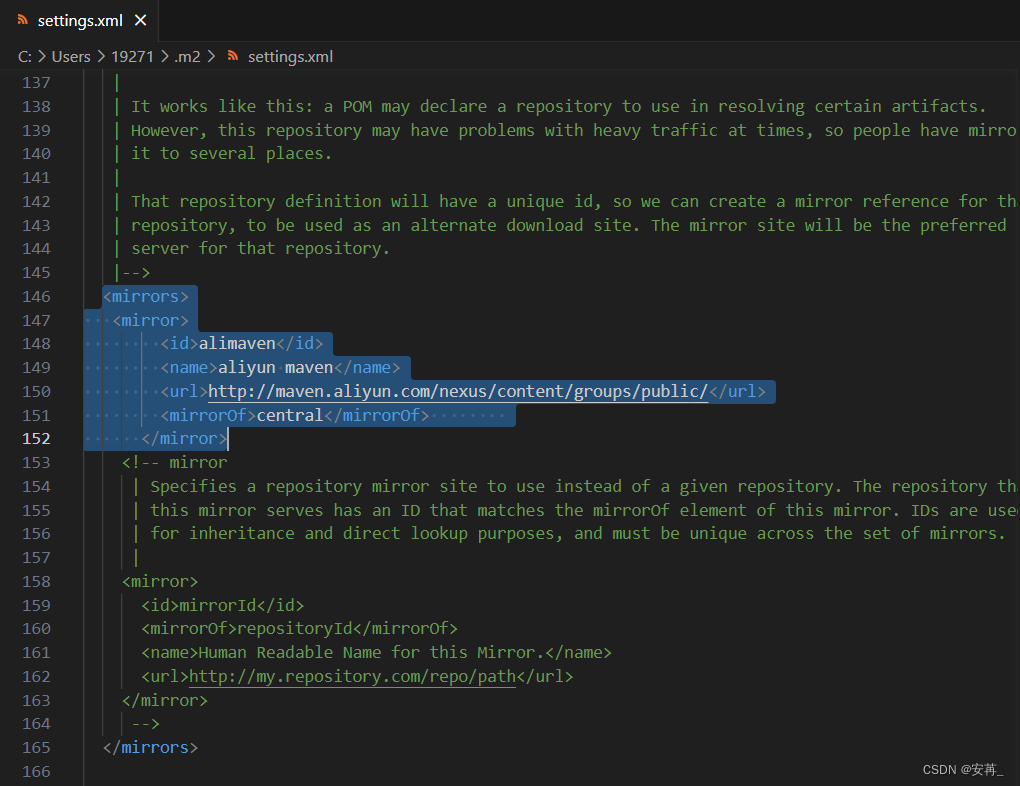
Task: Follow the maven.aliyun.com URL link
Action: pyautogui.click(x=458, y=391)
